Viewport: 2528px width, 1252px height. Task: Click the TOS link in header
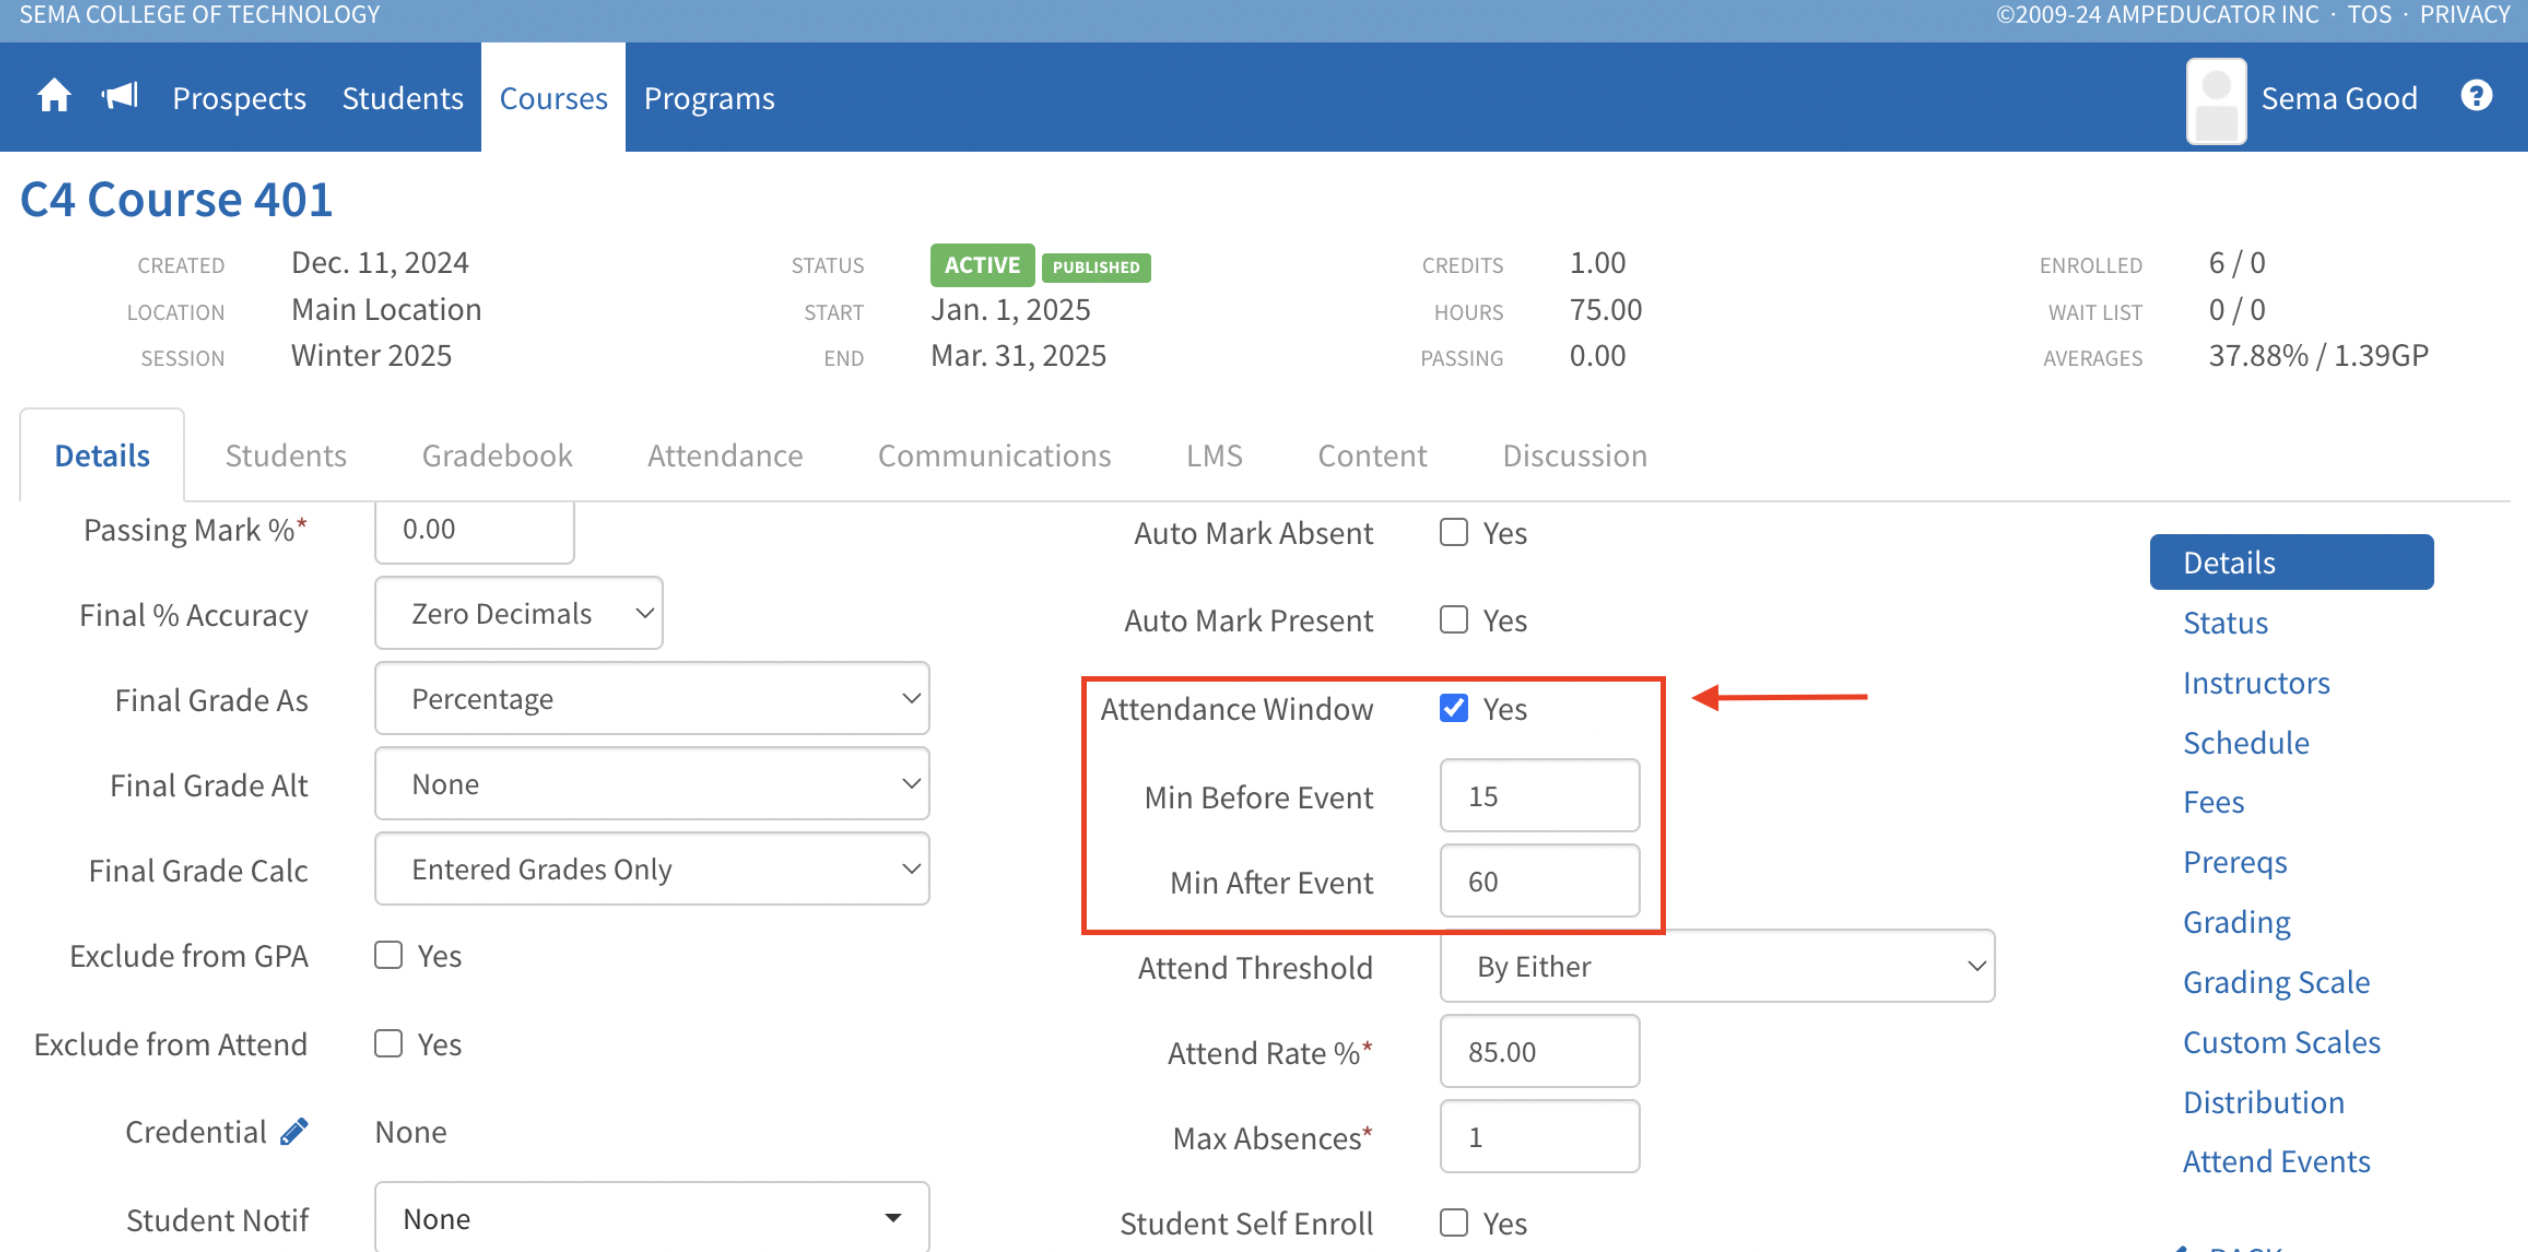pyautogui.click(x=2369, y=14)
